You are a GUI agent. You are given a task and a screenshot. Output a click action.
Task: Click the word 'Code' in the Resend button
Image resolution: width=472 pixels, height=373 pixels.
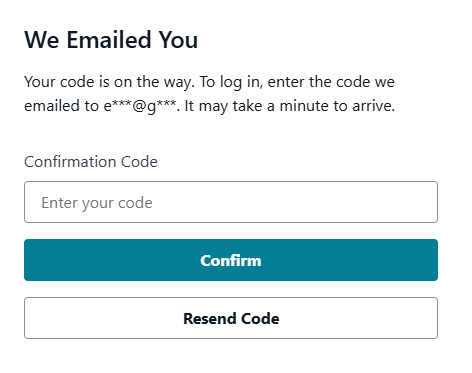260,318
